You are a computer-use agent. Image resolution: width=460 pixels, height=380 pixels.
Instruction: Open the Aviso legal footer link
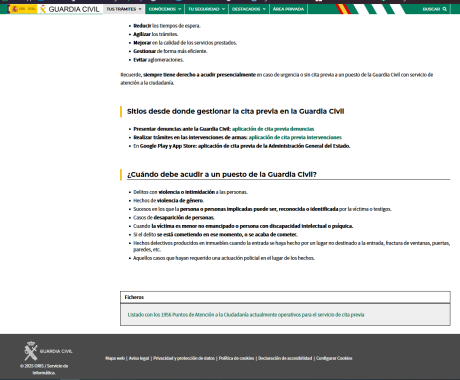[139, 358]
